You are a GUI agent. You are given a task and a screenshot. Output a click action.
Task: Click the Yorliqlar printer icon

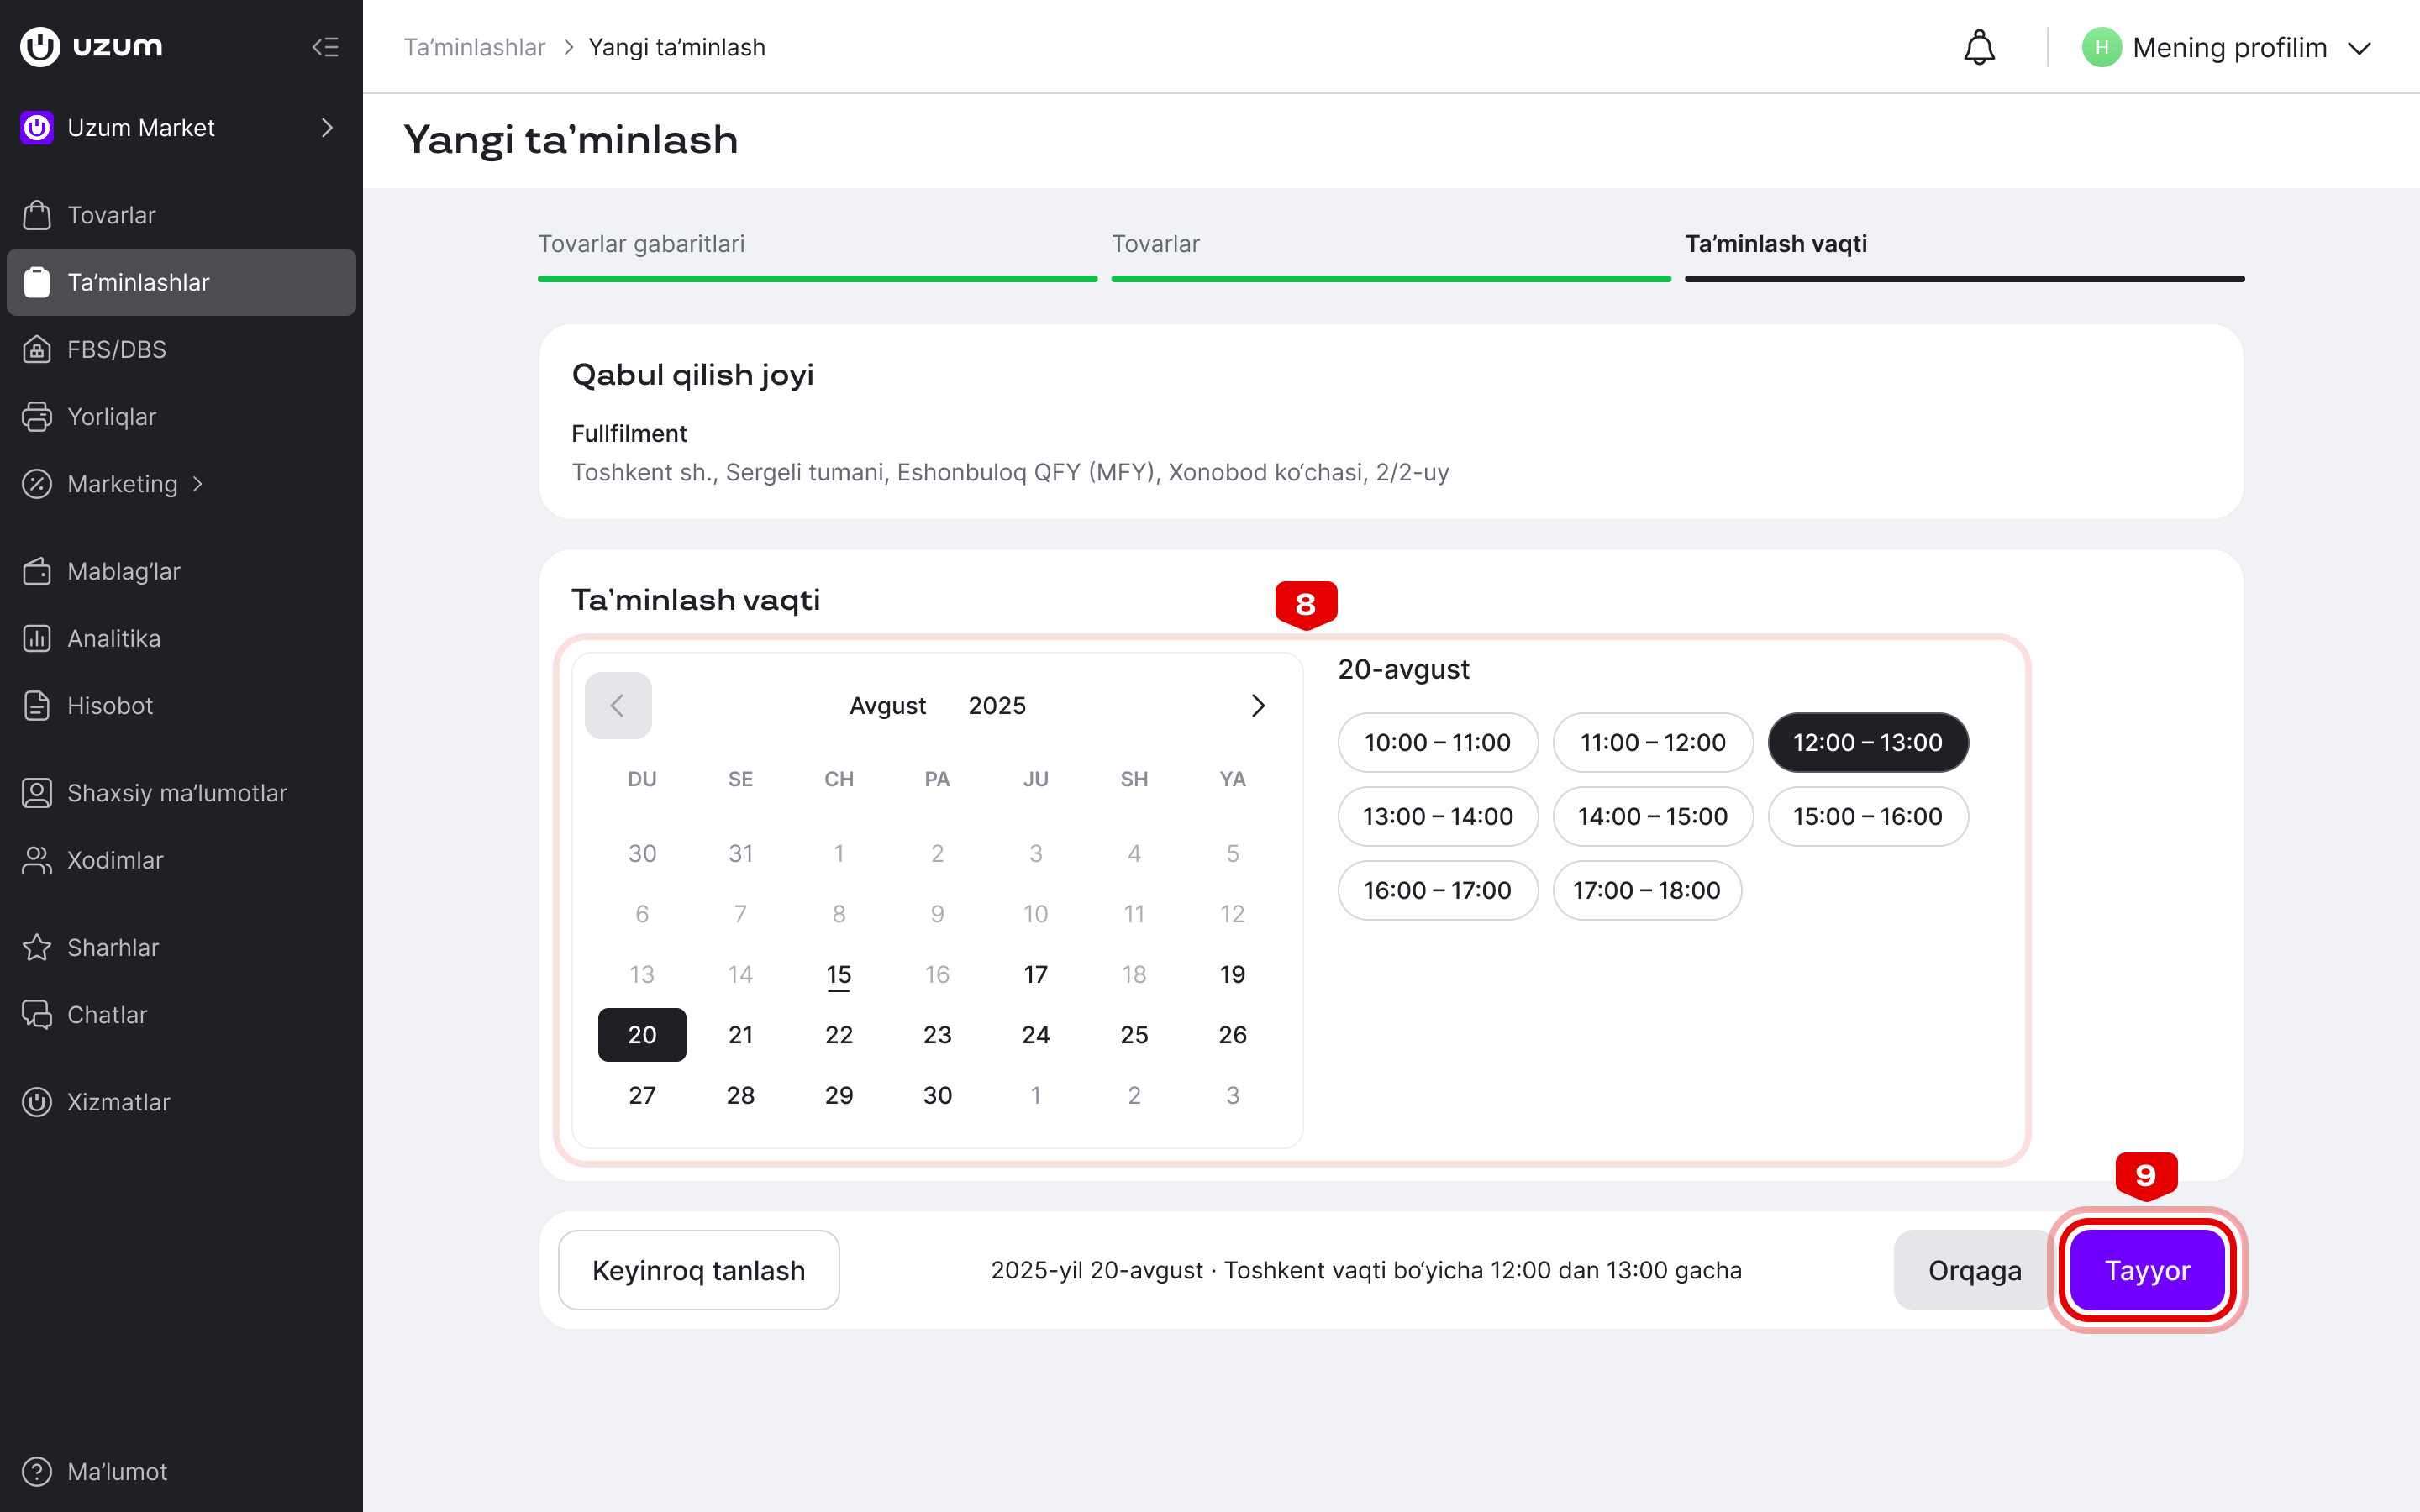tap(37, 416)
